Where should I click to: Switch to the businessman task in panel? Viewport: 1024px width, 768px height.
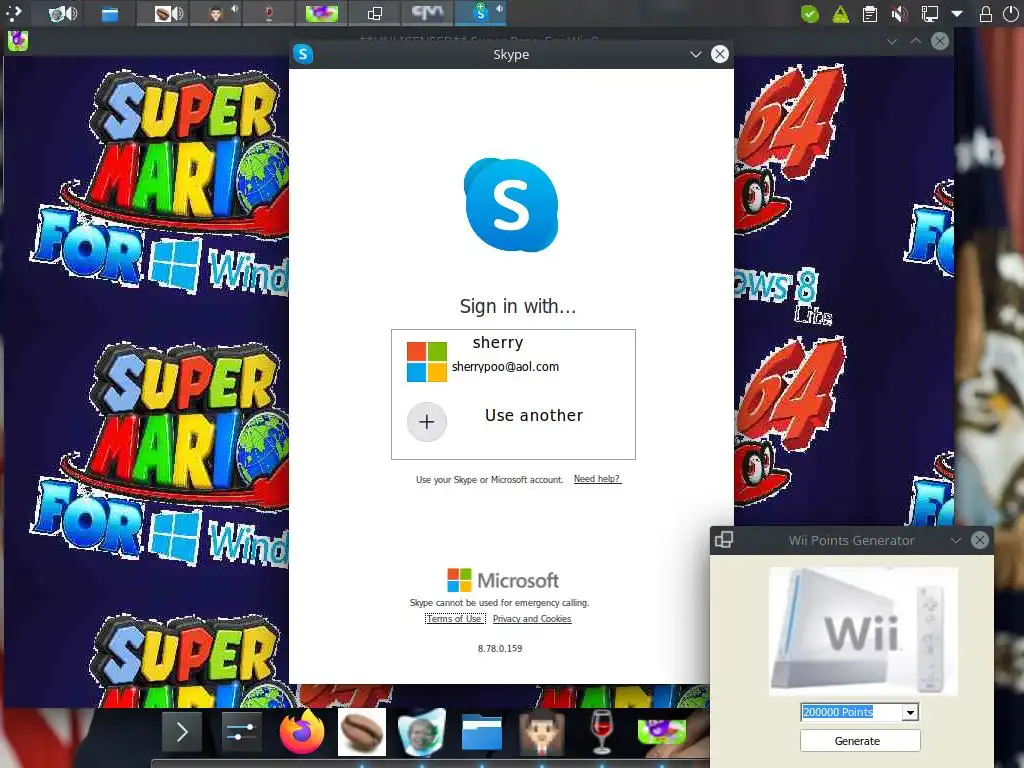tap(216, 13)
